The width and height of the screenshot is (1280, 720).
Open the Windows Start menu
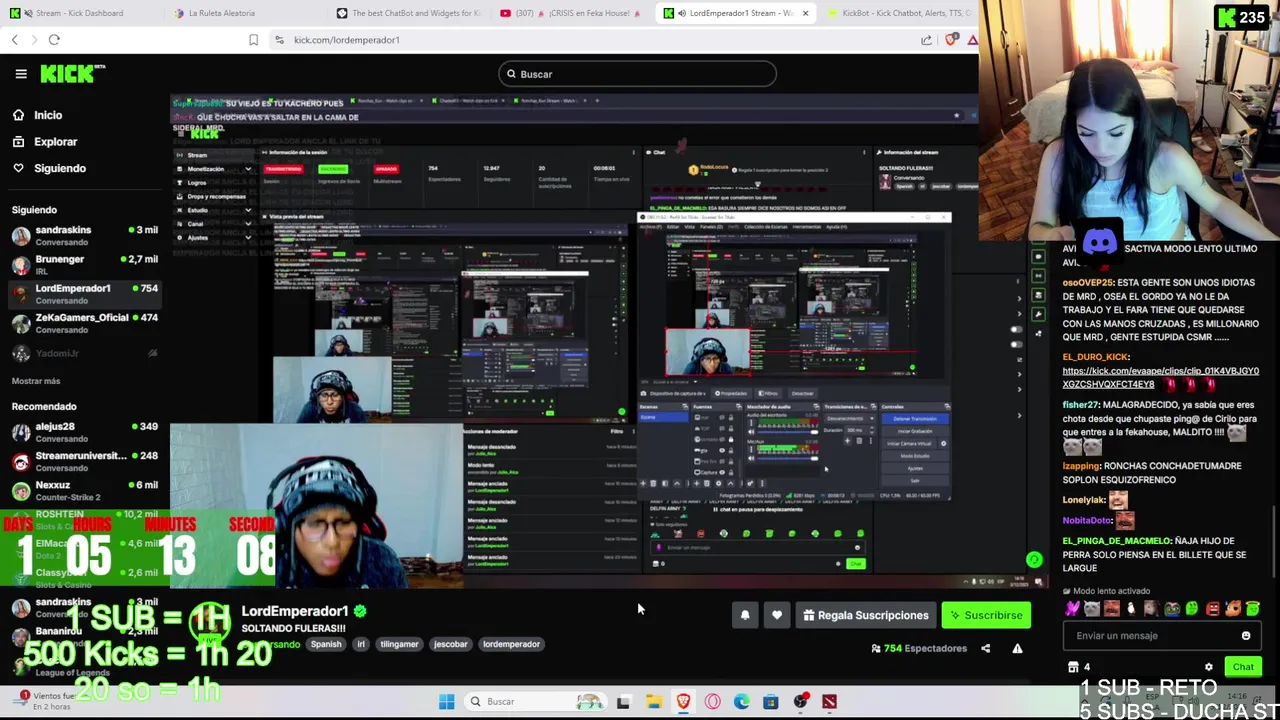pyautogui.click(x=446, y=702)
